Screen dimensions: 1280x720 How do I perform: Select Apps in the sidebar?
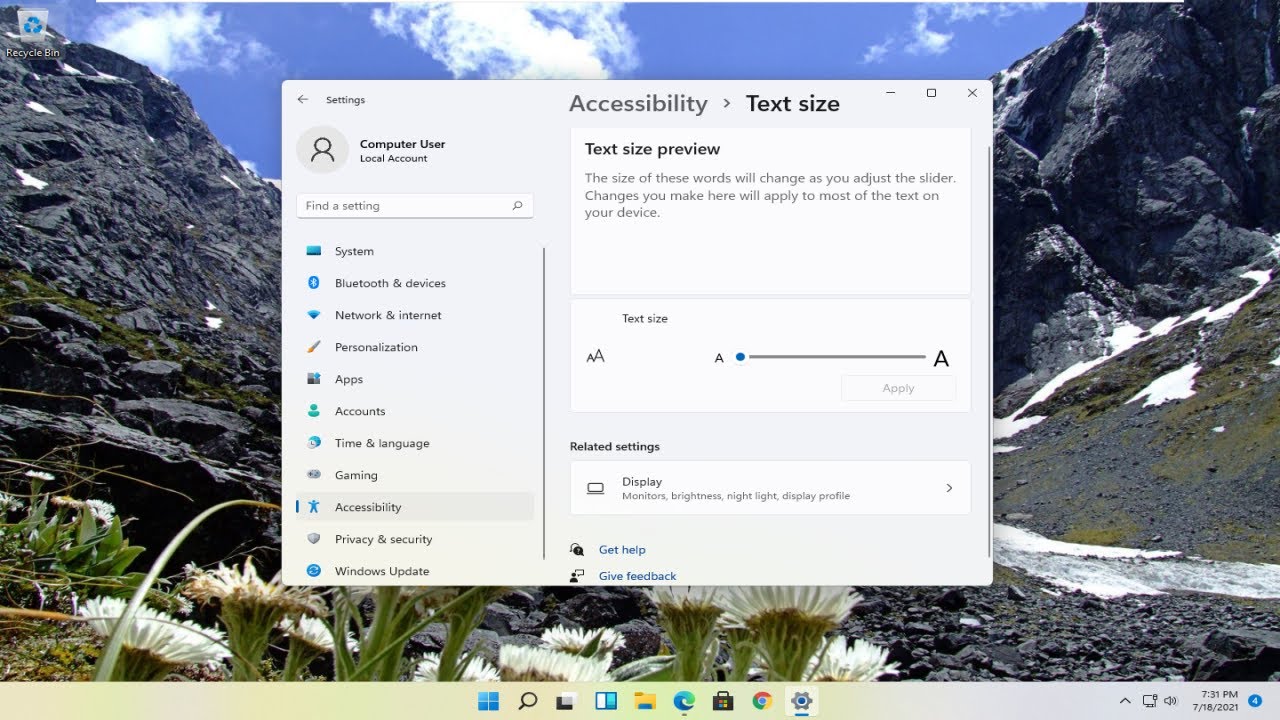tap(348, 379)
